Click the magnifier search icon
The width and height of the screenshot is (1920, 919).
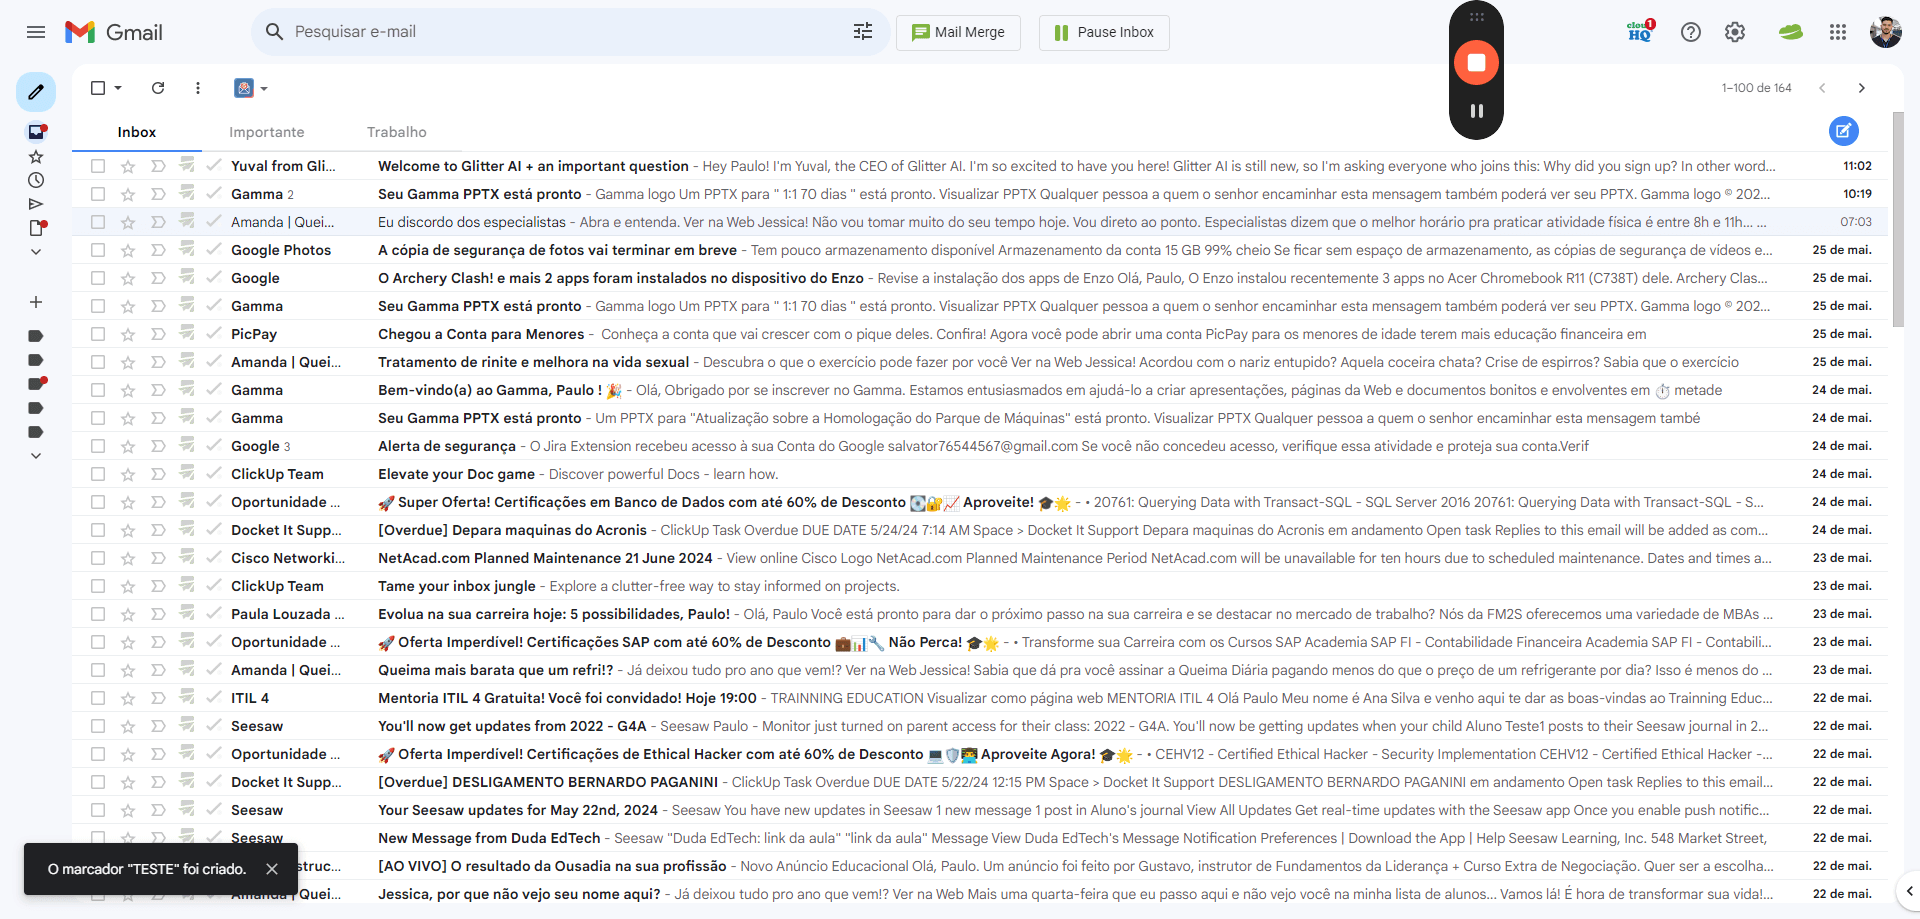274,32
